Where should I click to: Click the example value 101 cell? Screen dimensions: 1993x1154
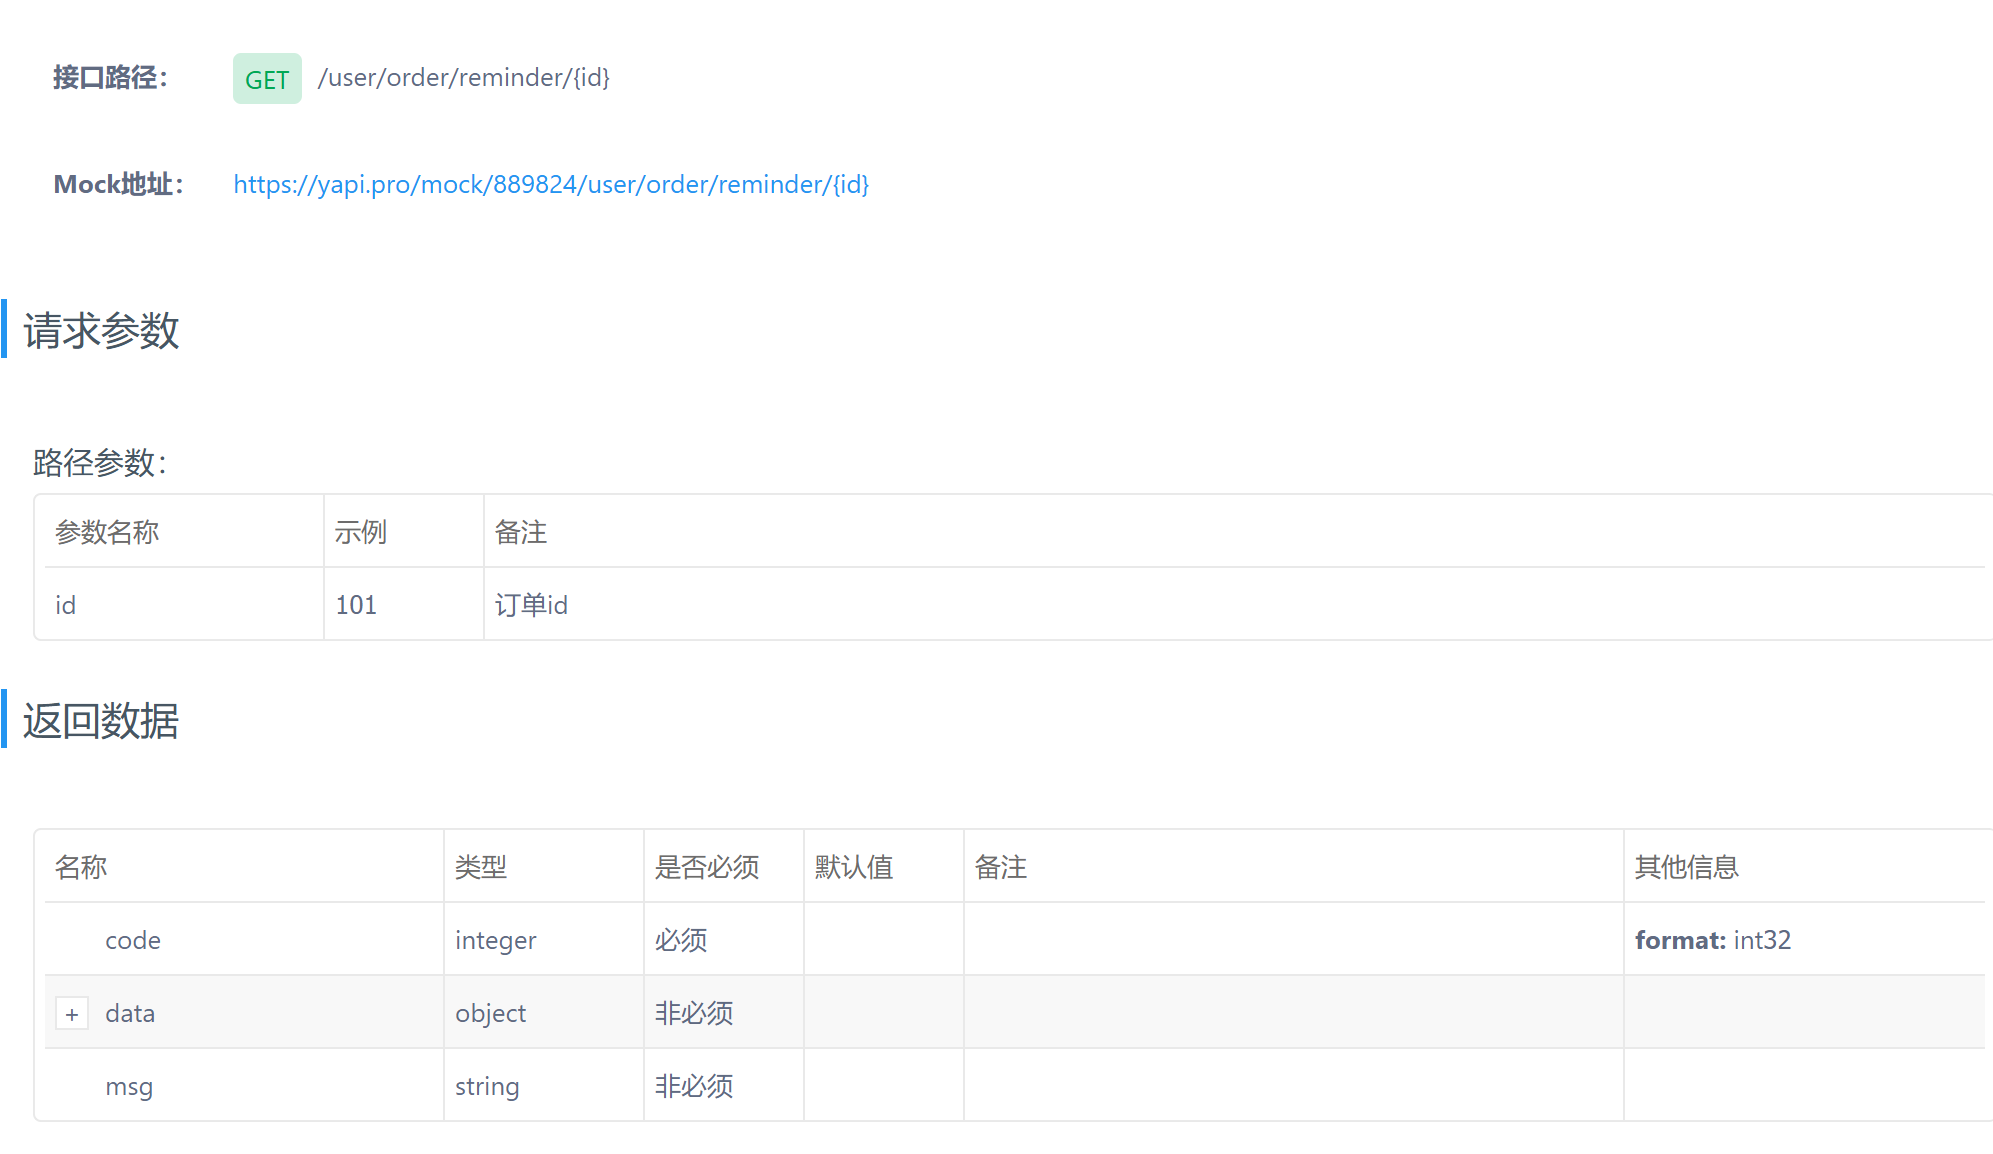[x=356, y=605]
